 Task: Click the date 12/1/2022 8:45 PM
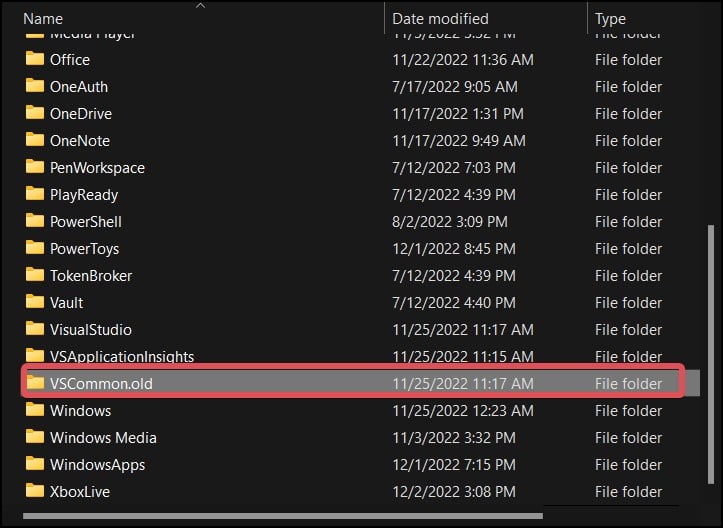pyautogui.click(x=454, y=249)
